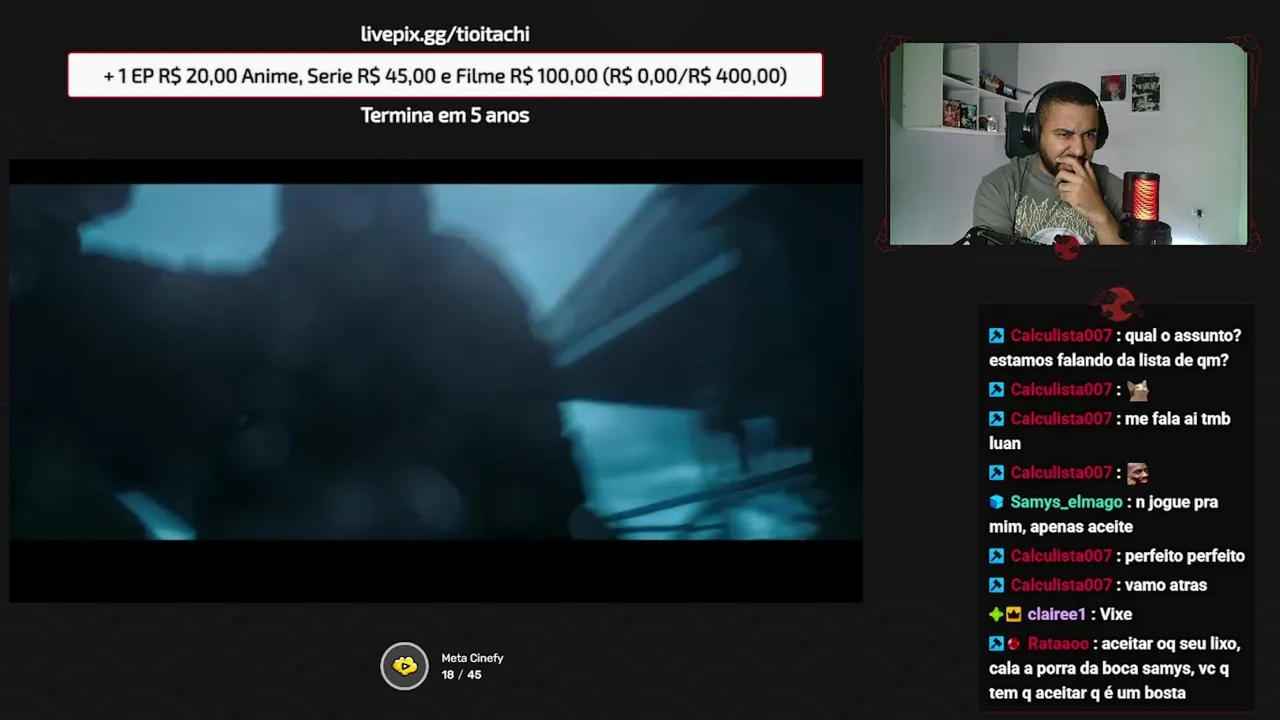The height and width of the screenshot is (720, 1280).
Task: Click the movie video player area
Action: coord(436,381)
